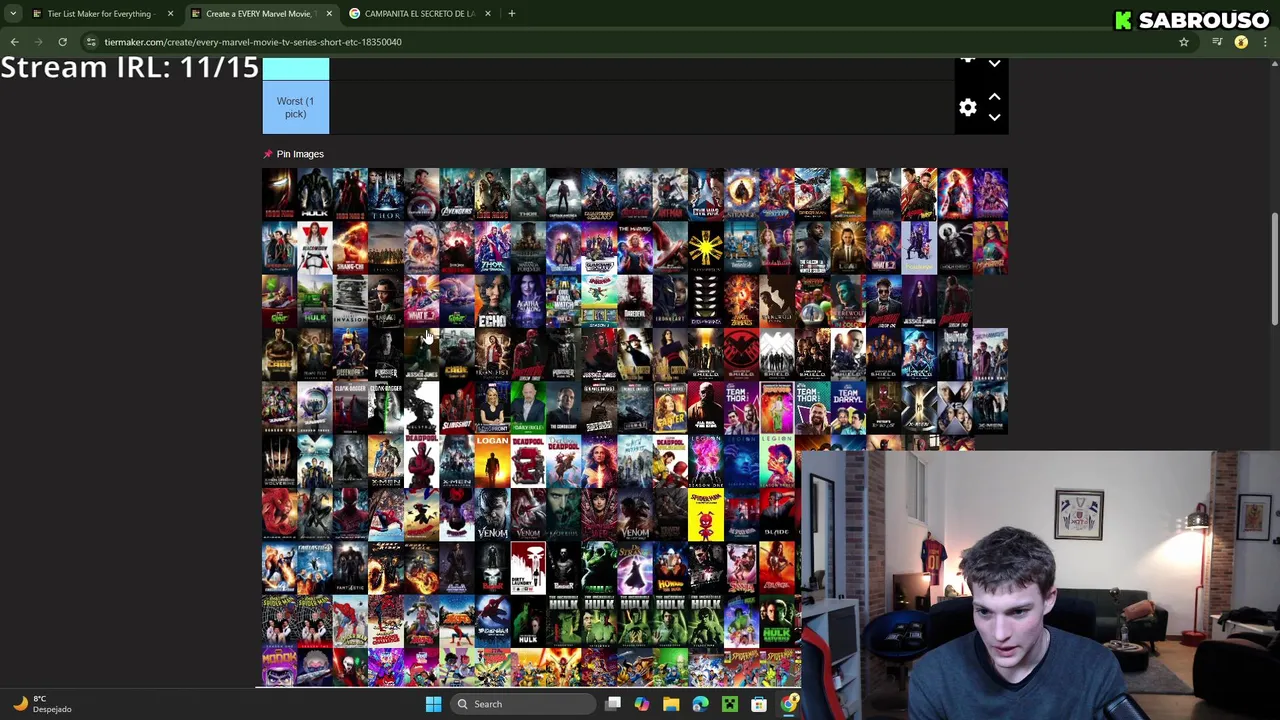The height and width of the screenshot is (720, 1280).
Task: Move the Worst tier row up
Action: 994,97
